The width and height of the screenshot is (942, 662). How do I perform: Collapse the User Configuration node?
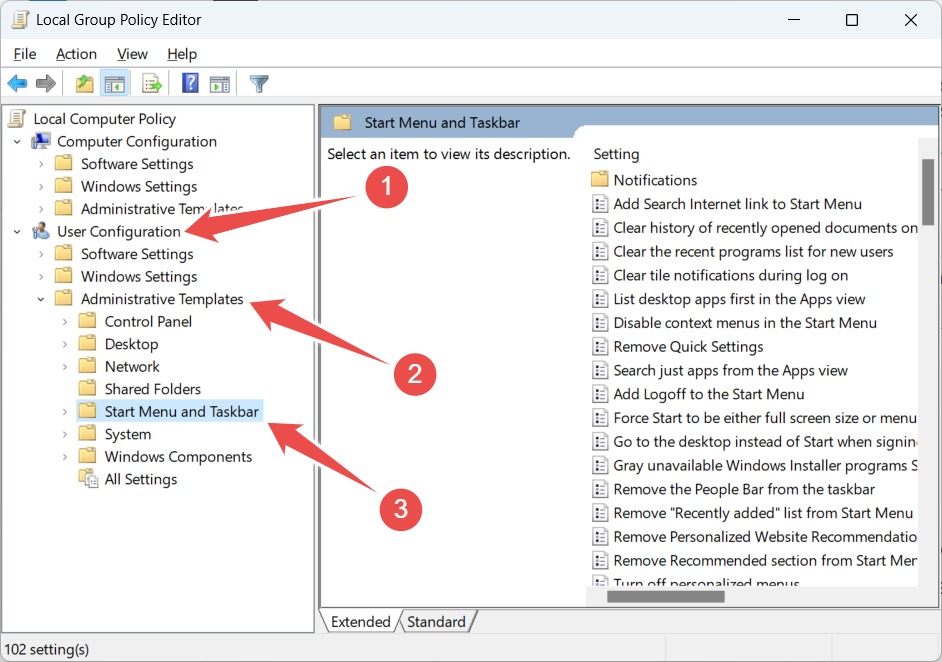(16, 231)
